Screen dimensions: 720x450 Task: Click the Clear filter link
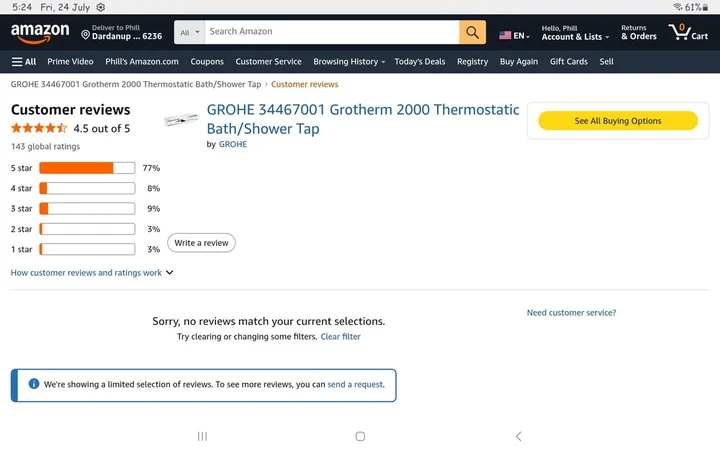(x=340, y=337)
